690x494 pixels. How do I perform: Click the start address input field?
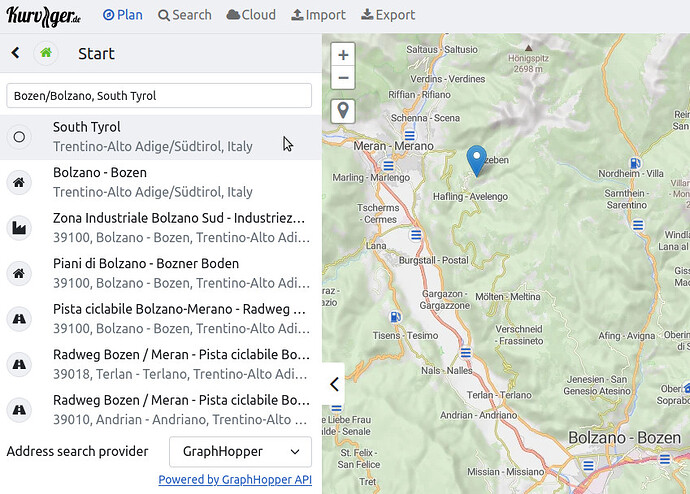tap(159, 96)
